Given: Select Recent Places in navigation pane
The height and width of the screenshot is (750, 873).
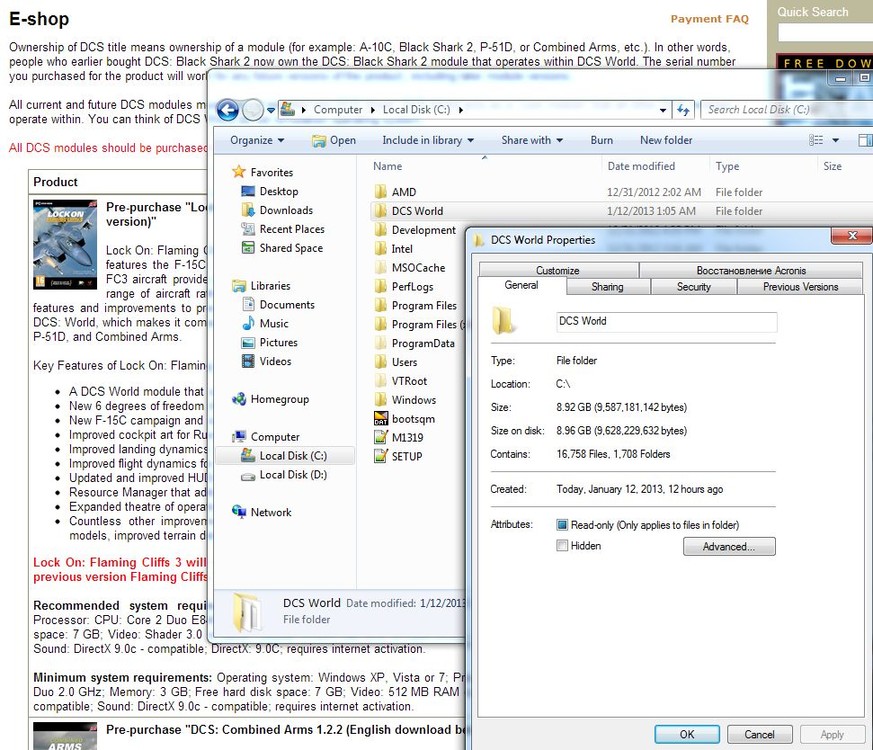Looking at the screenshot, I should tap(283, 229).
